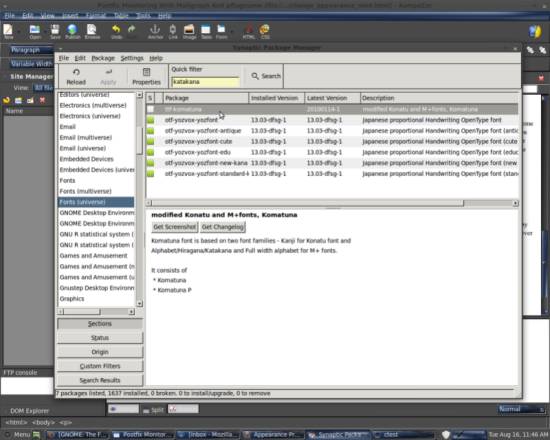Image resolution: width=550 pixels, height=440 pixels.
Task: Click the Anchor icon in Kompozer toolbar
Action: (155, 31)
